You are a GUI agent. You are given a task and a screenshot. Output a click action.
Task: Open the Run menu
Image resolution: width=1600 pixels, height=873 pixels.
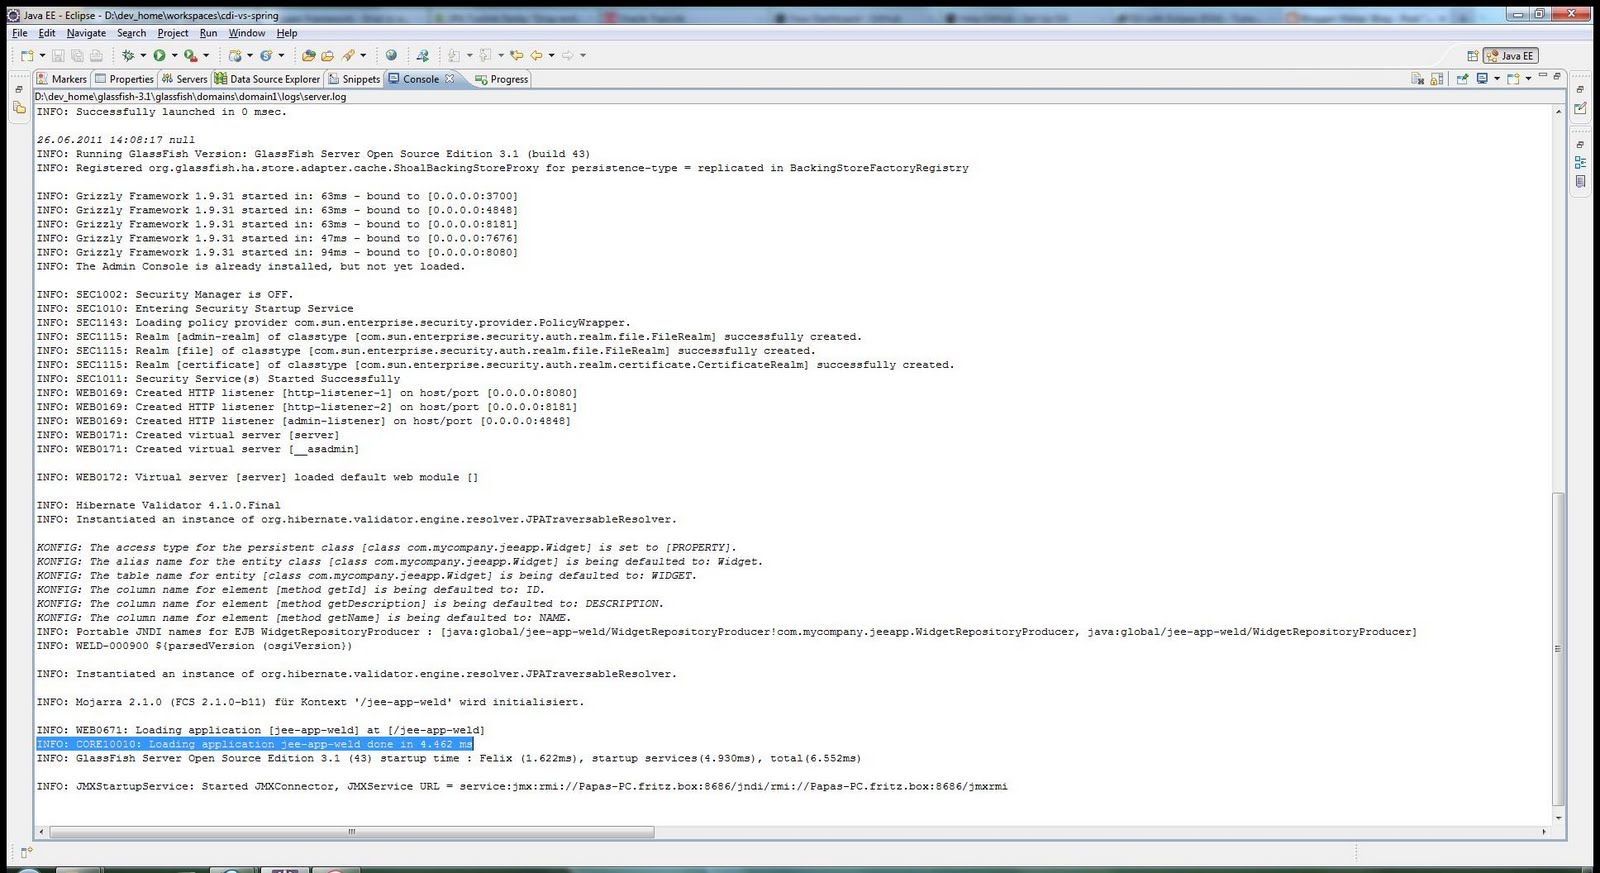coord(208,33)
